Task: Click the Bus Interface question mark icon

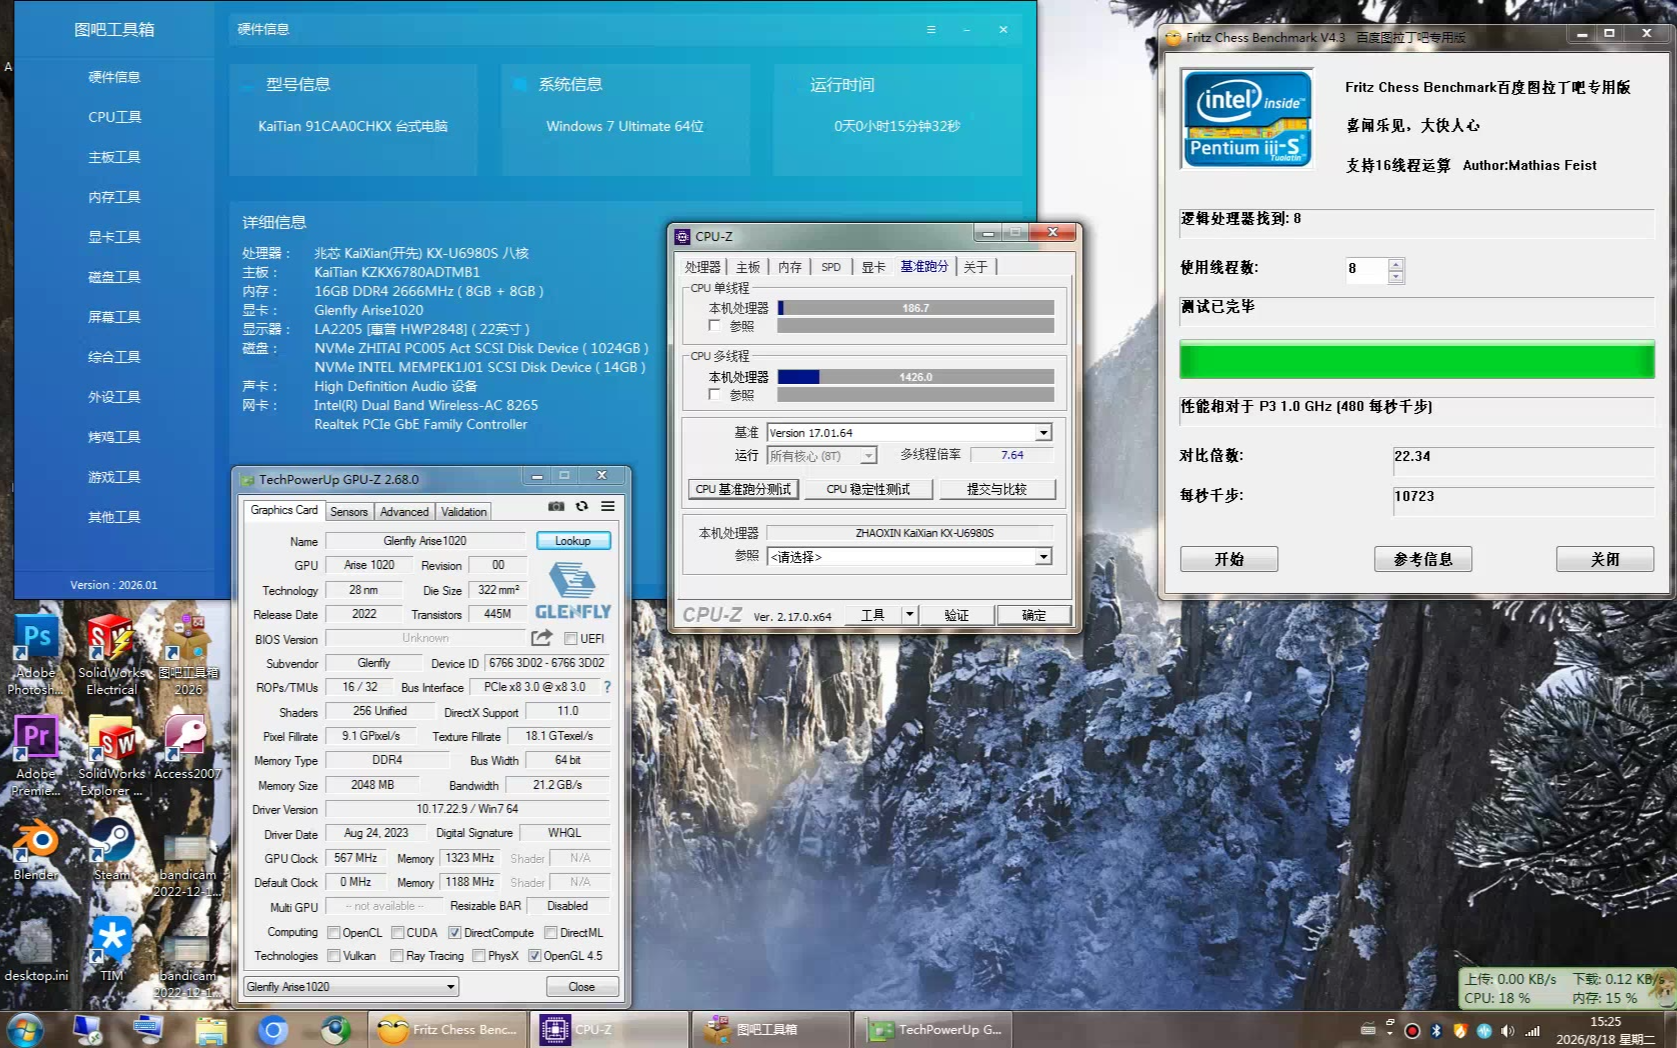Action: click(x=607, y=687)
